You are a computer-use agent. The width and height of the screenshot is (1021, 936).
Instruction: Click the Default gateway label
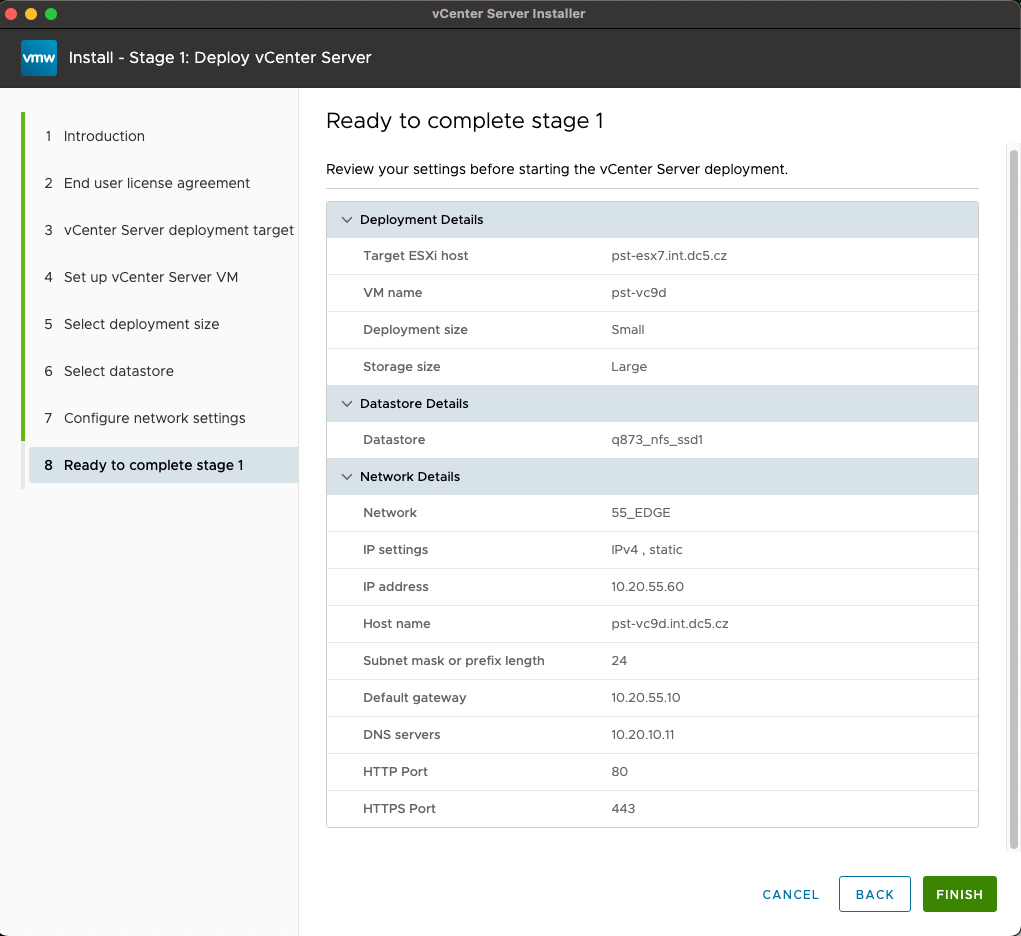[414, 698]
